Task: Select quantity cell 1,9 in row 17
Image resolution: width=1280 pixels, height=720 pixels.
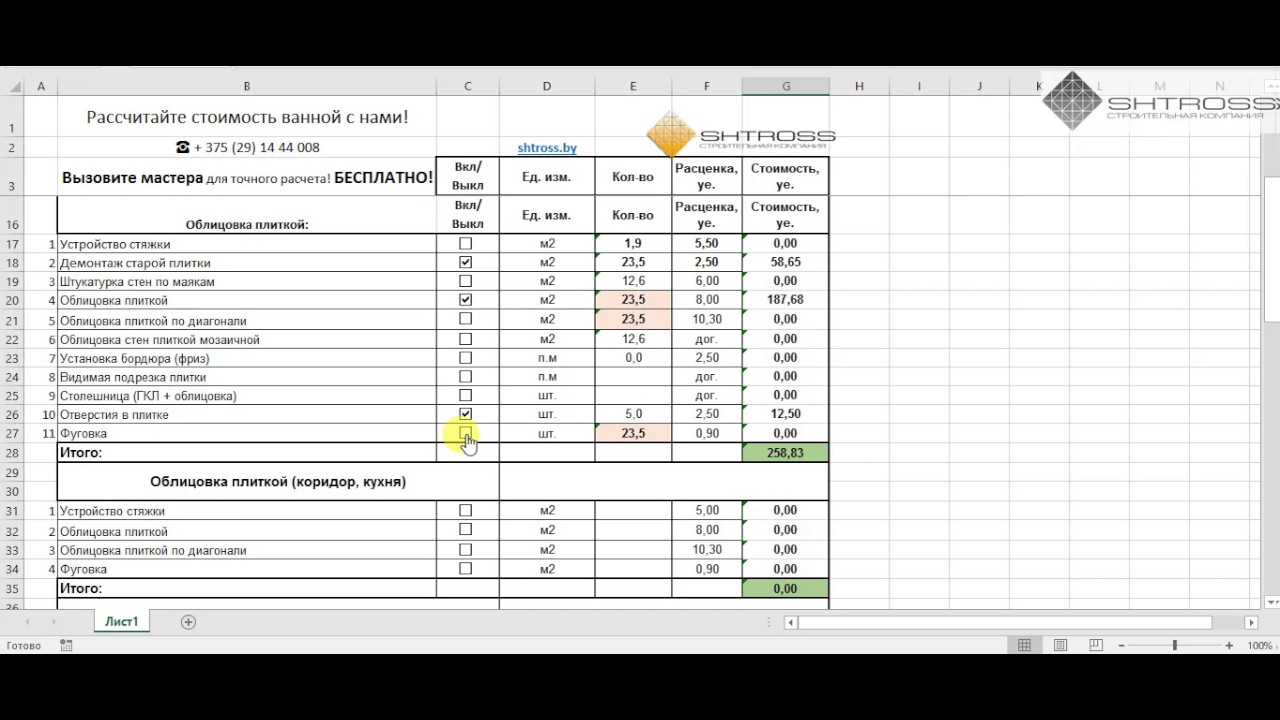Action: pos(633,244)
